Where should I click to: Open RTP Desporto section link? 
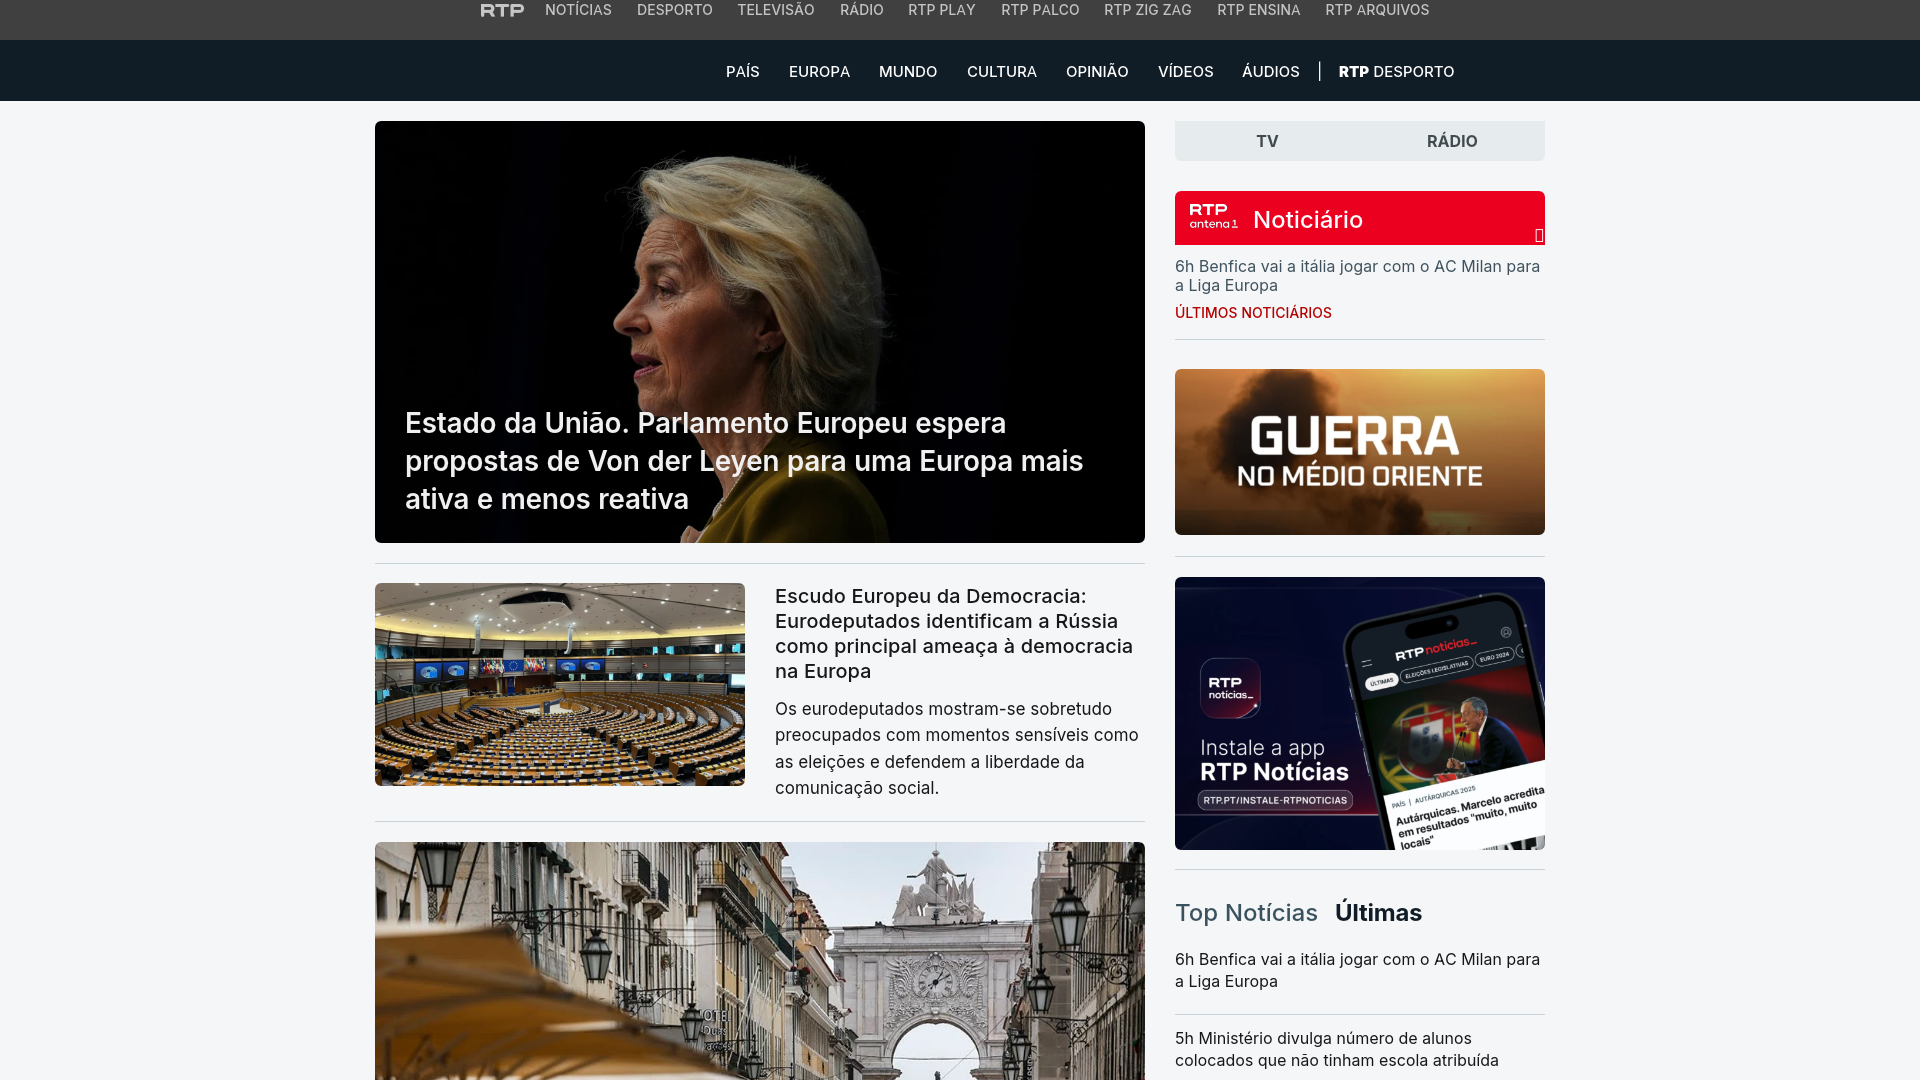(x=1396, y=72)
